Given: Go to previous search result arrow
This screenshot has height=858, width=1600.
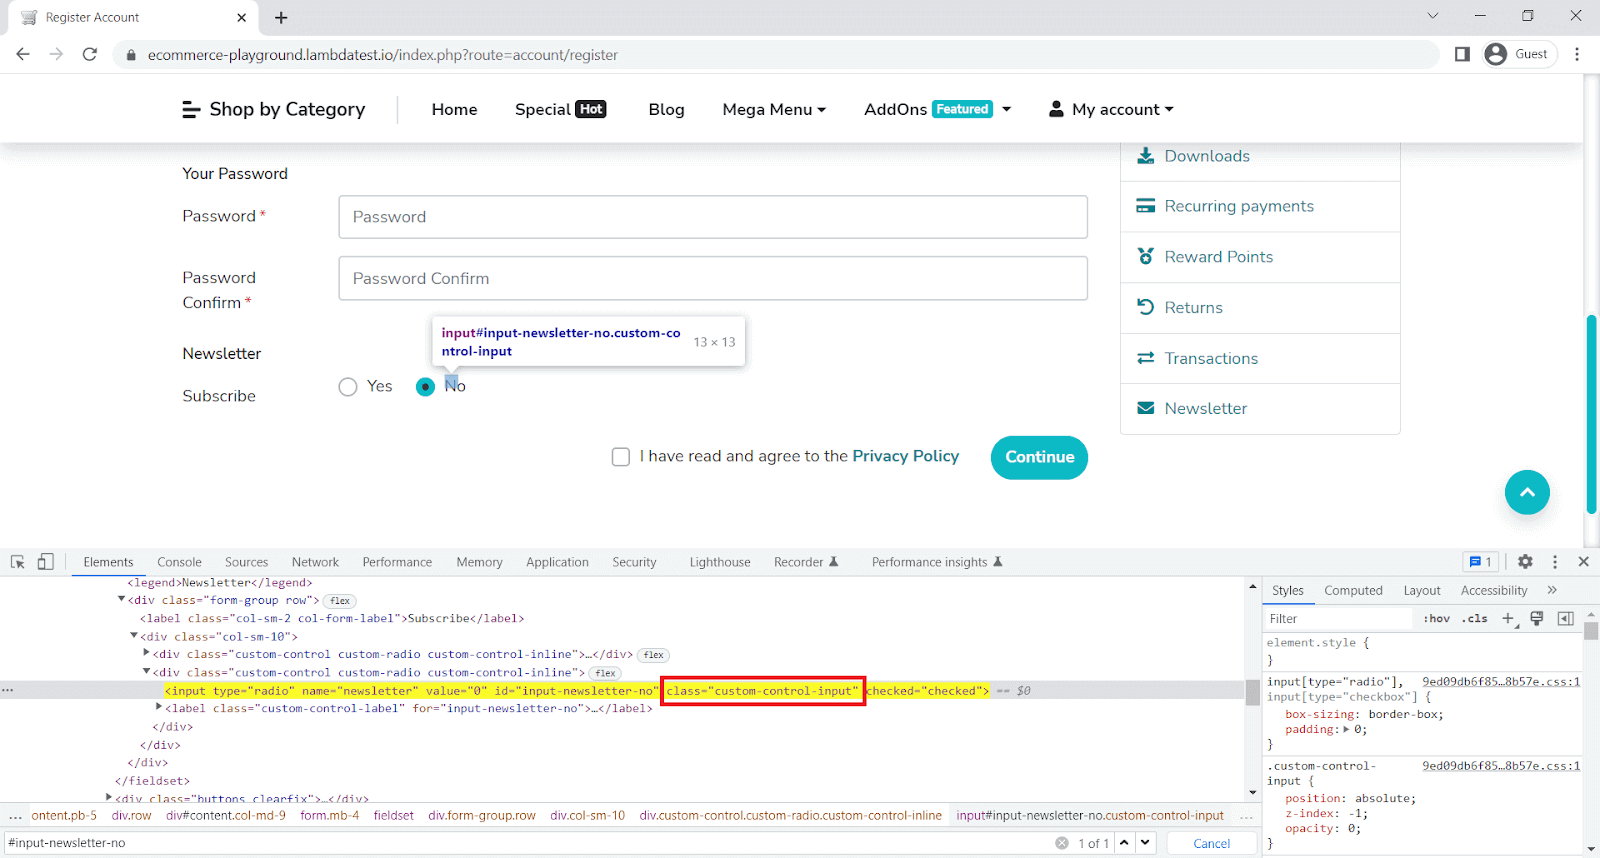Looking at the screenshot, I should pos(1125,843).
